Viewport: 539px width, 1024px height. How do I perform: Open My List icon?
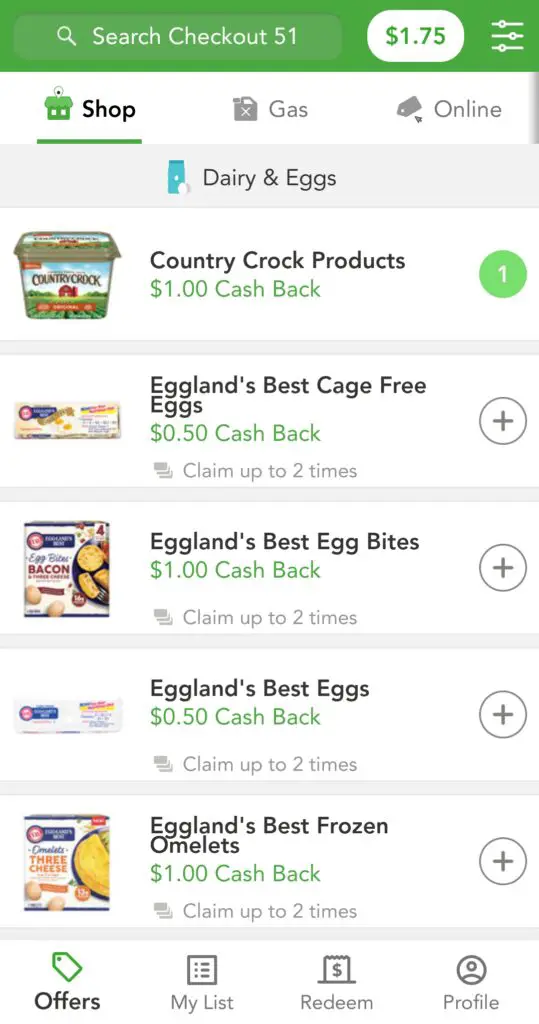pos(202,970)
